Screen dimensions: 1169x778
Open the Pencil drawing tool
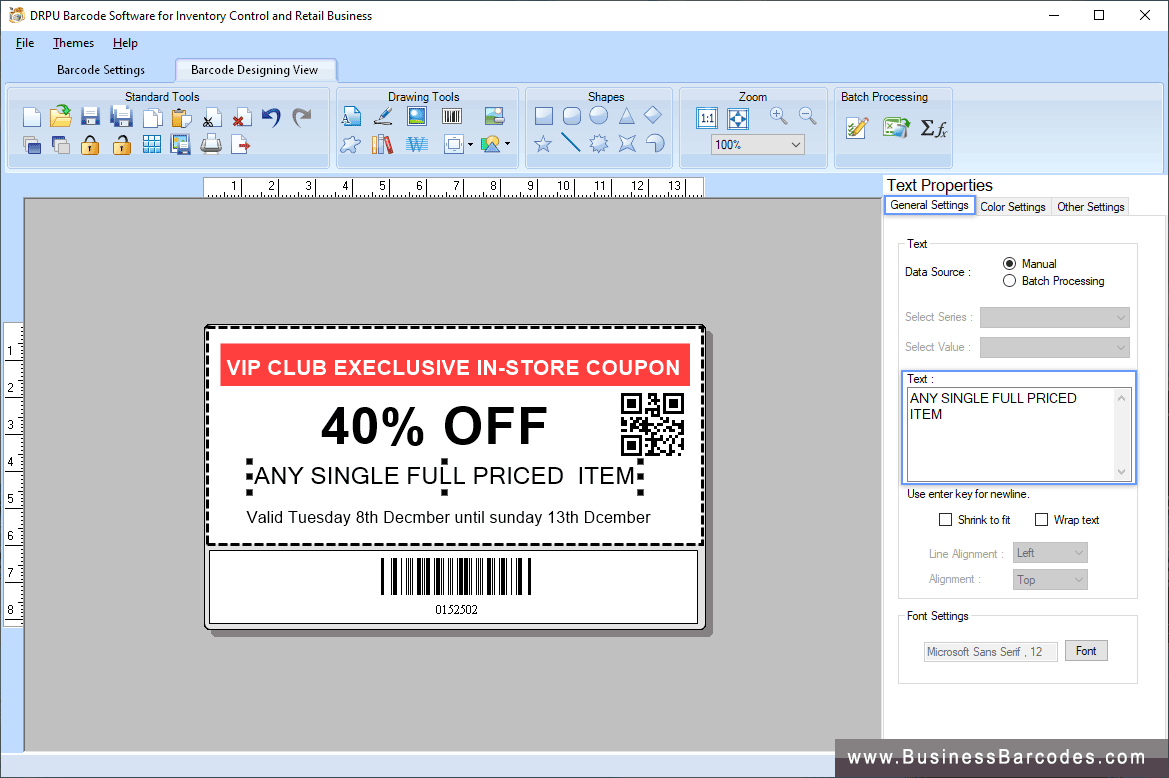pos(383,115)
